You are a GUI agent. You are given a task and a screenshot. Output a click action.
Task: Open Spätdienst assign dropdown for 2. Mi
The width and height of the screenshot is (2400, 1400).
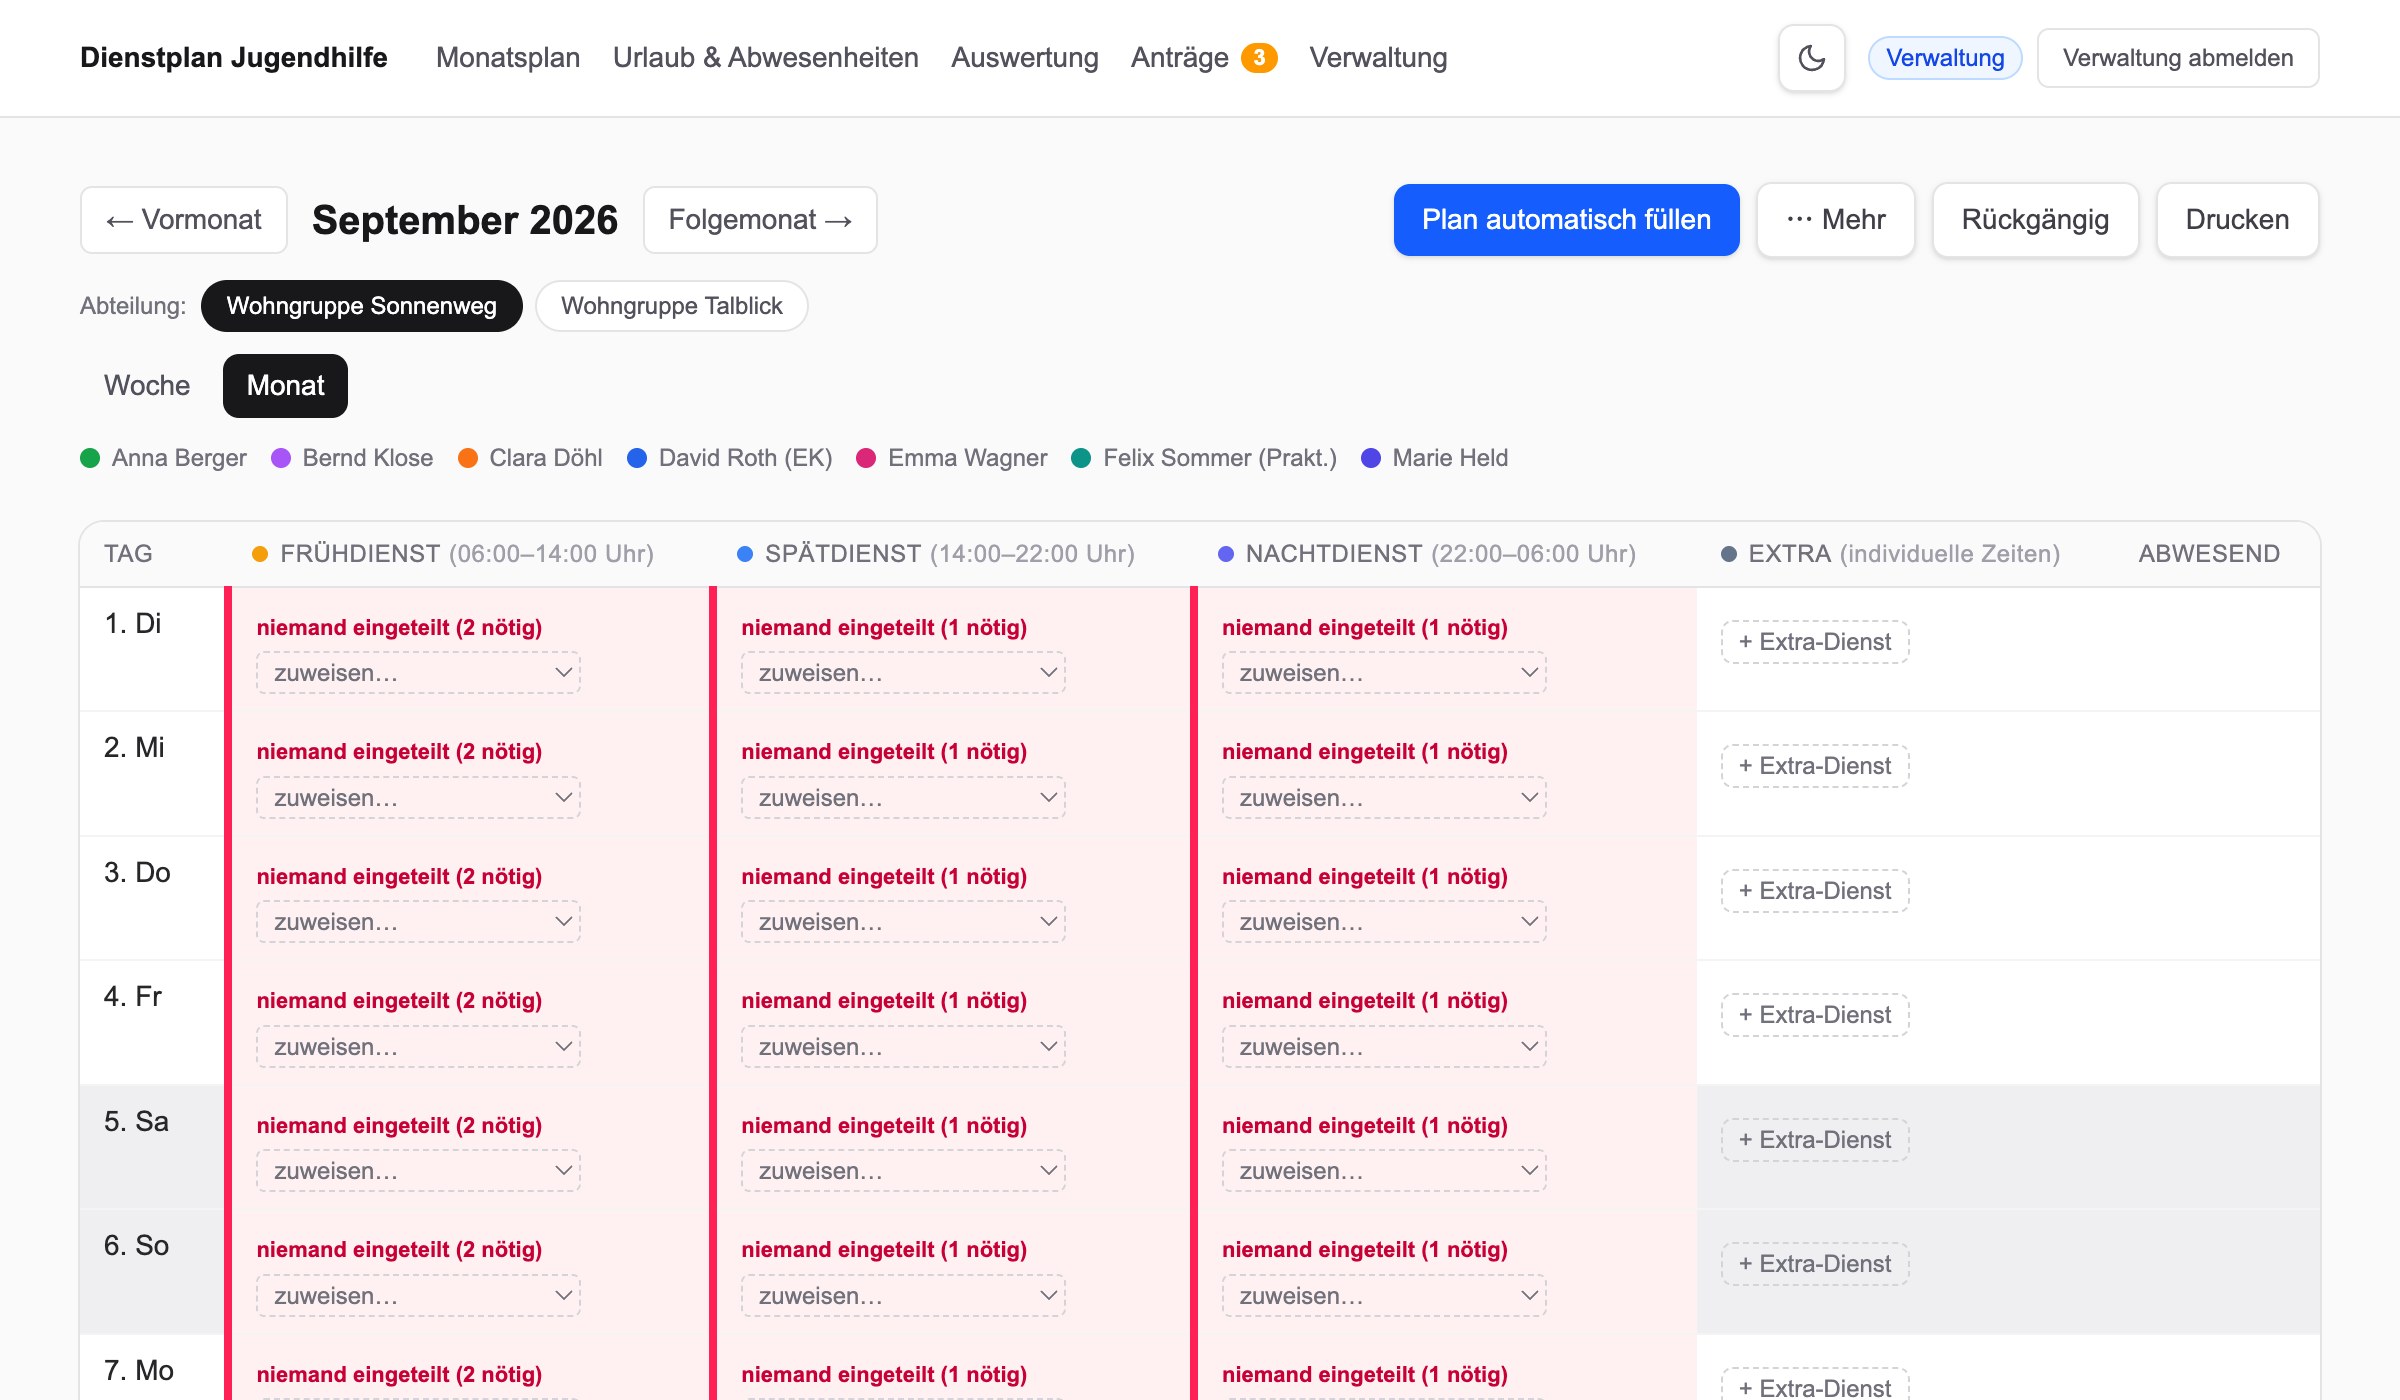coord(903,798)
